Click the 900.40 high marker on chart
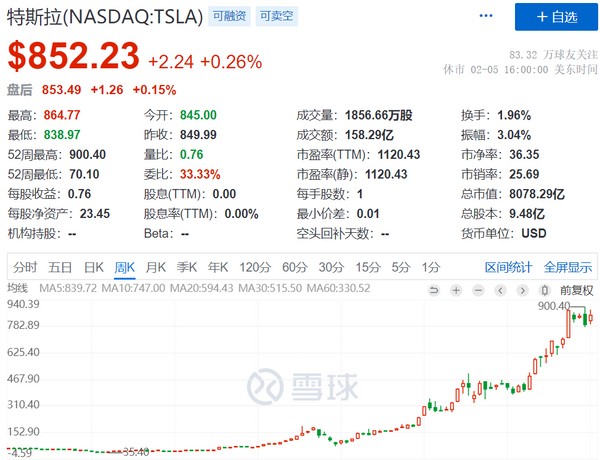This screenshot has height=460, width=600. click(554, 306)
